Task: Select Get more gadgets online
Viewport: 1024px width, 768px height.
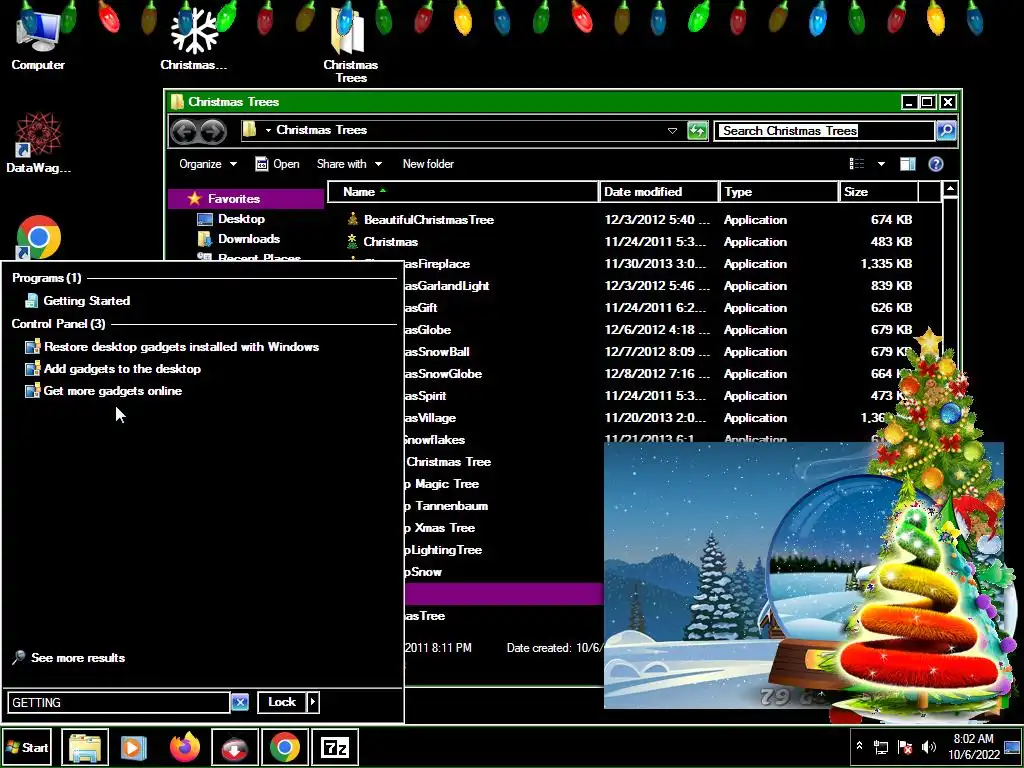Action: click(103, 391)
